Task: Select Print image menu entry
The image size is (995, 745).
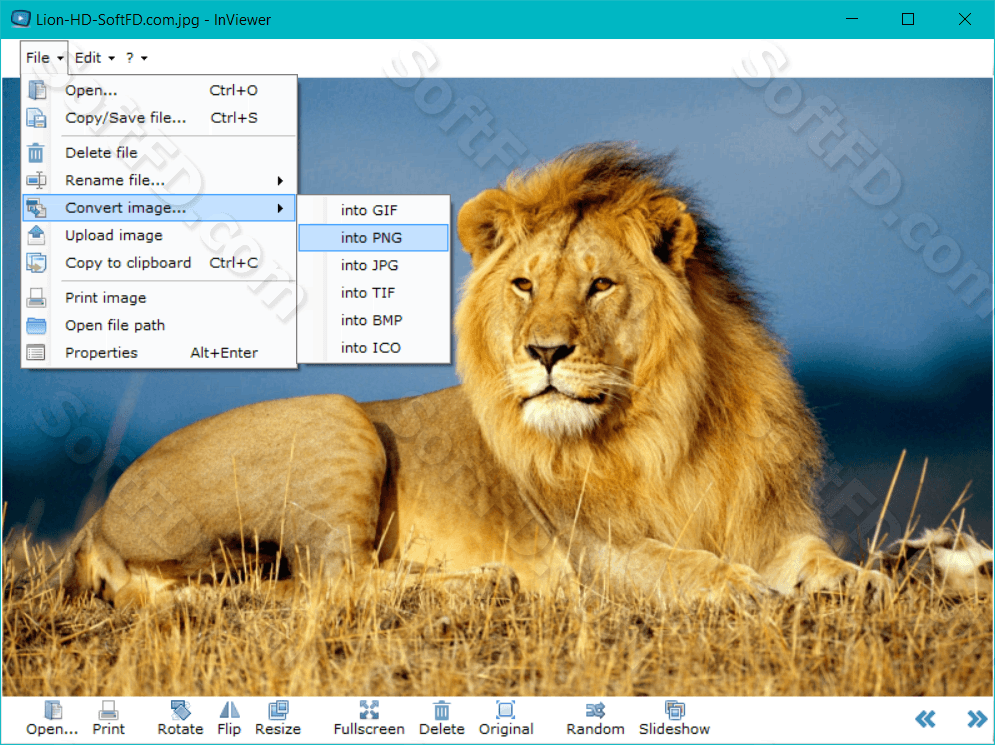Action: click(x=159, y=298)
